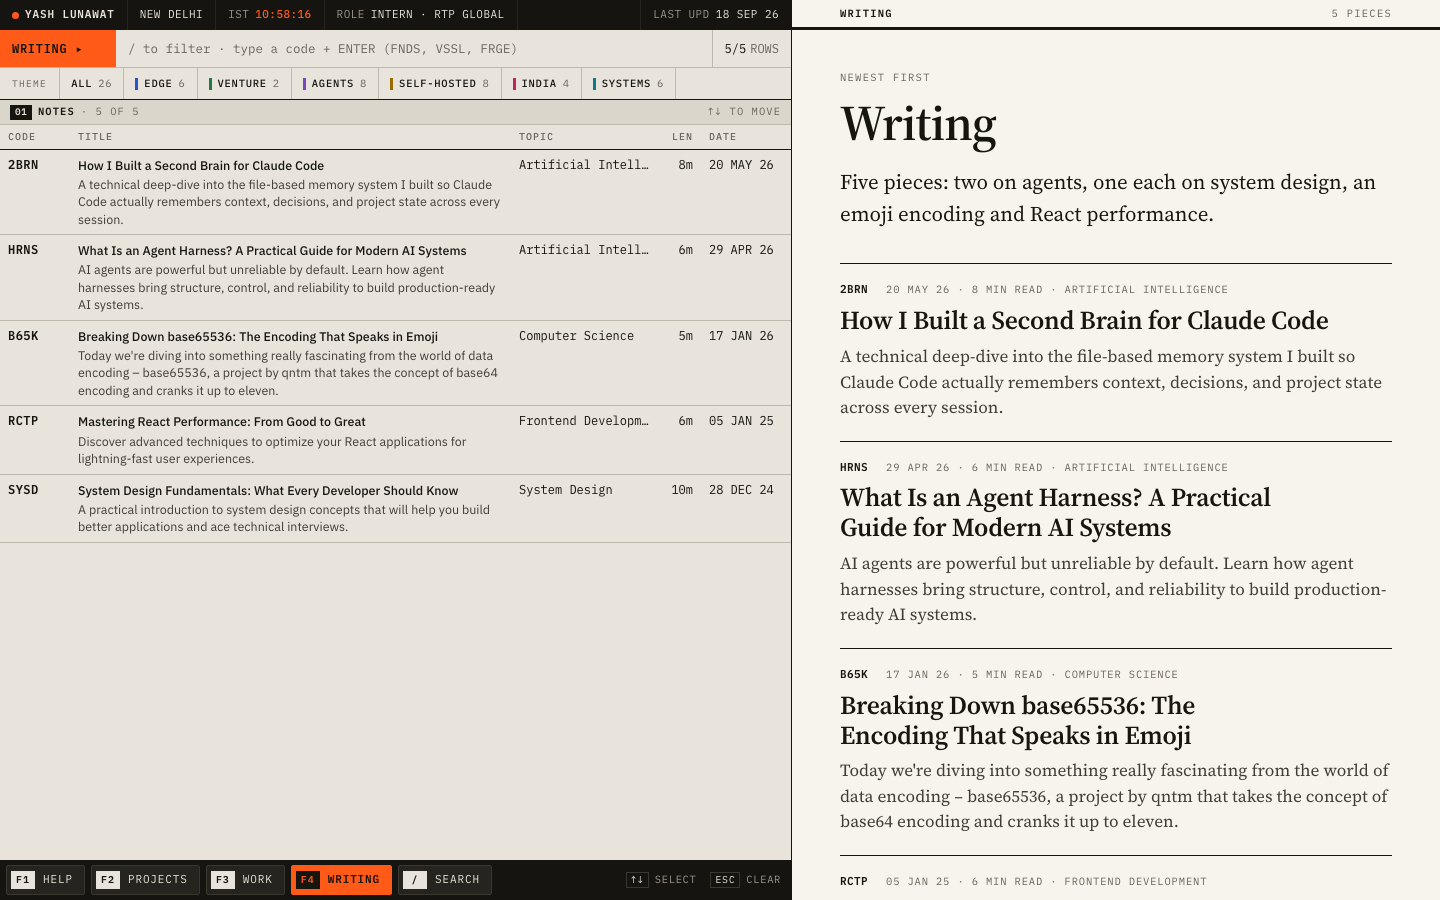Image resolution: width=1440 pixels, height=900 pixels.
Task: Filter by the Edge theme tab
Action: tap(160, 84)
